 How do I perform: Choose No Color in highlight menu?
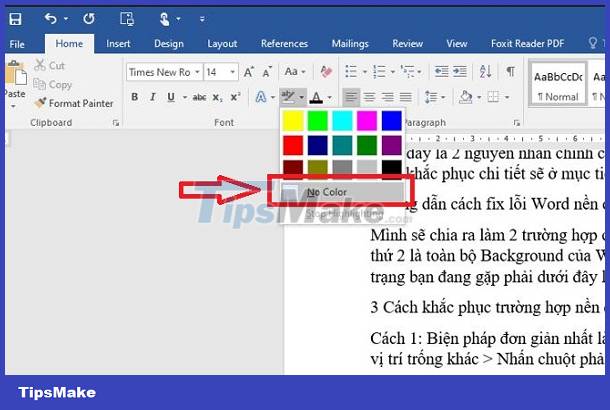coord(342,192)
